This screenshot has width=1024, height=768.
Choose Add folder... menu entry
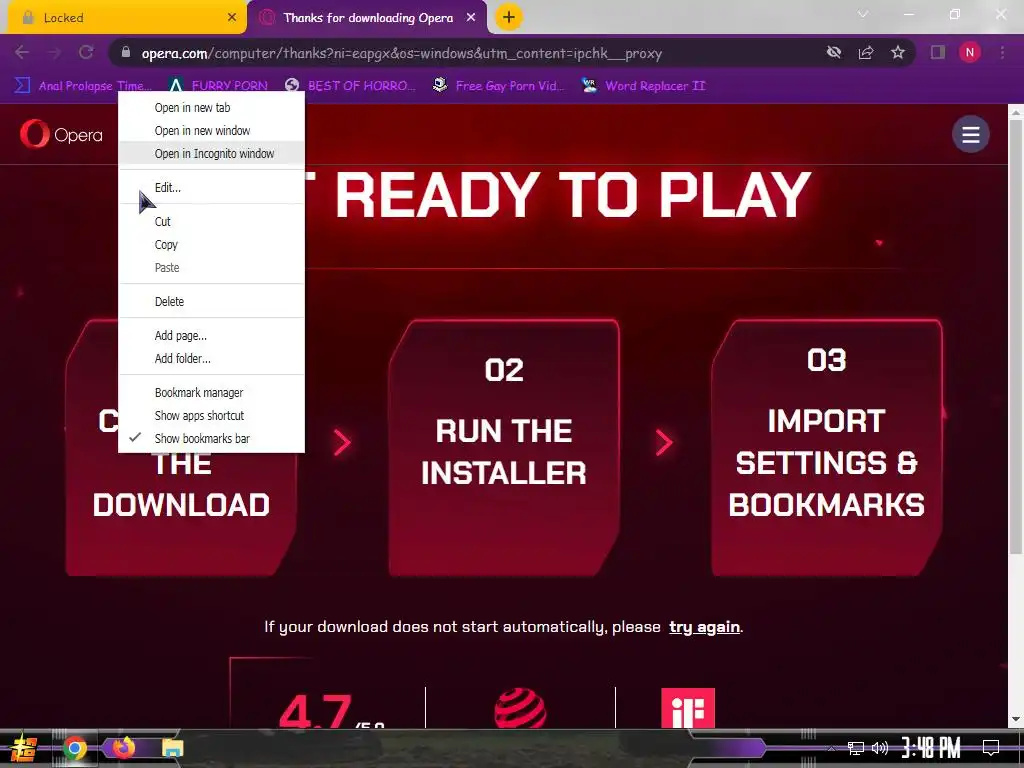pyautogui.click(x=211, y=359)
